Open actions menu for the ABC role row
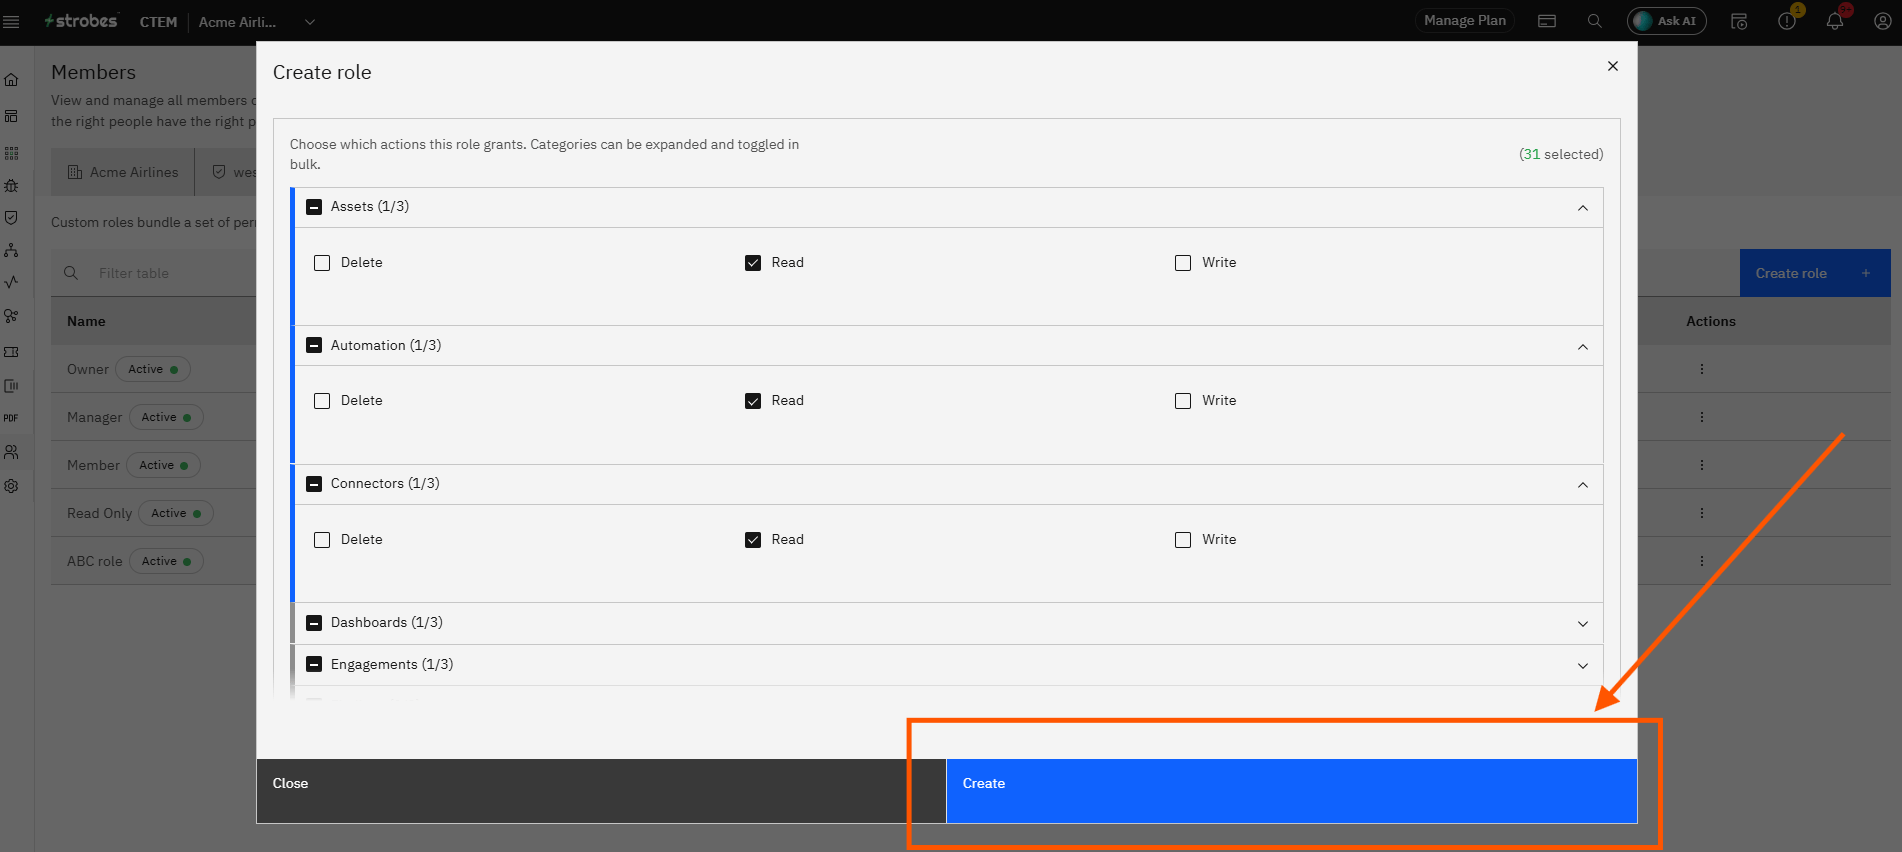This screenshot has width=1902, height=852. click(x=1701, y=561)
